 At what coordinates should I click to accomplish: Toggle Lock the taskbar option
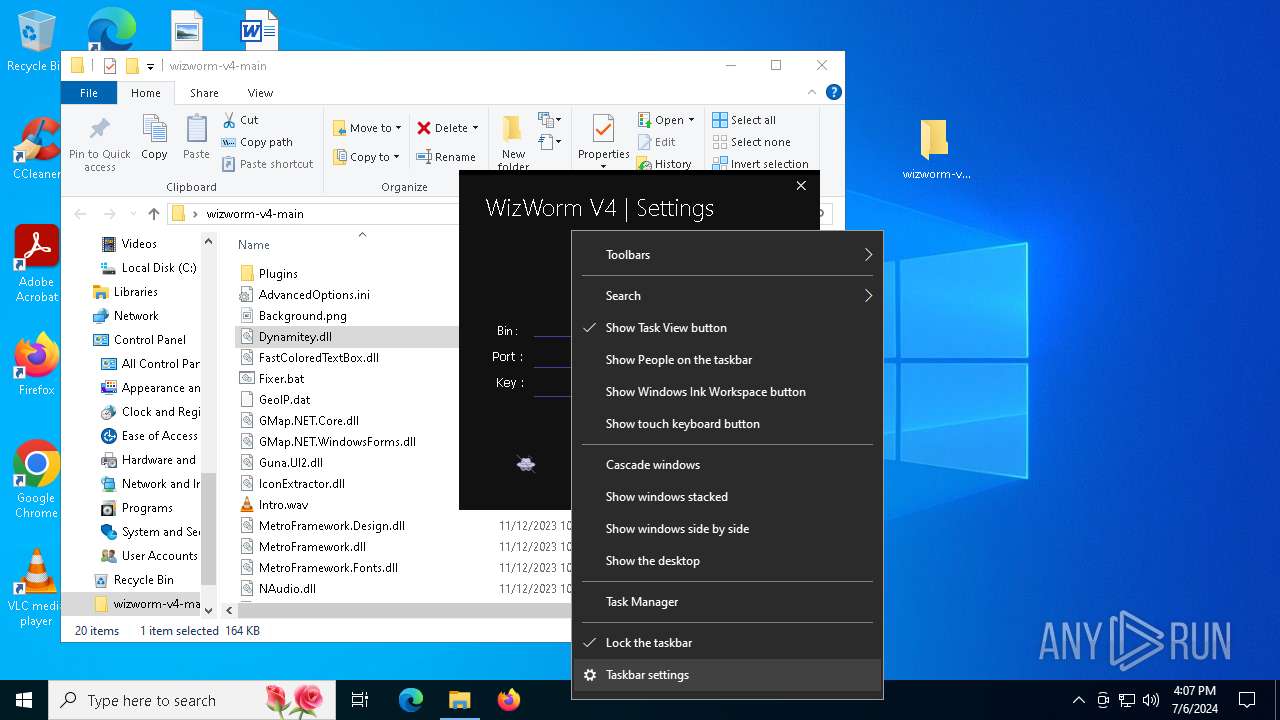pos(727,643)
